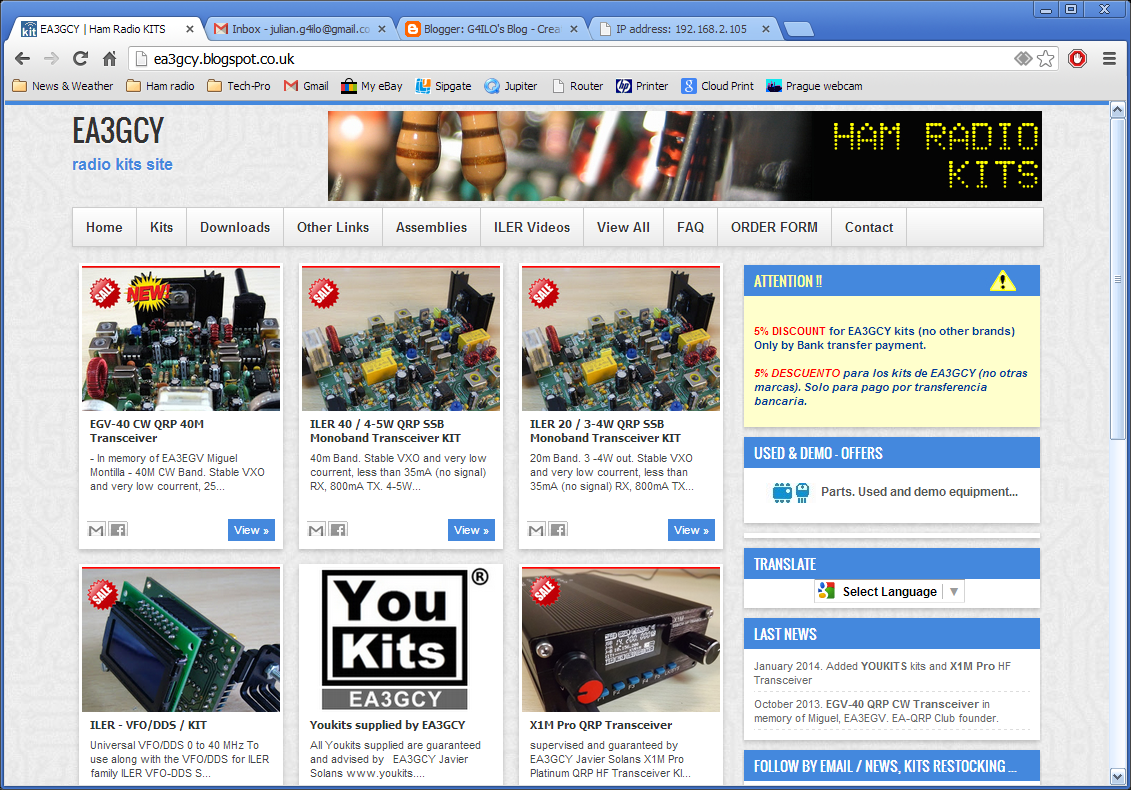Open the Contact menu item
The image size is (1131, 790).
pos(868,227)
